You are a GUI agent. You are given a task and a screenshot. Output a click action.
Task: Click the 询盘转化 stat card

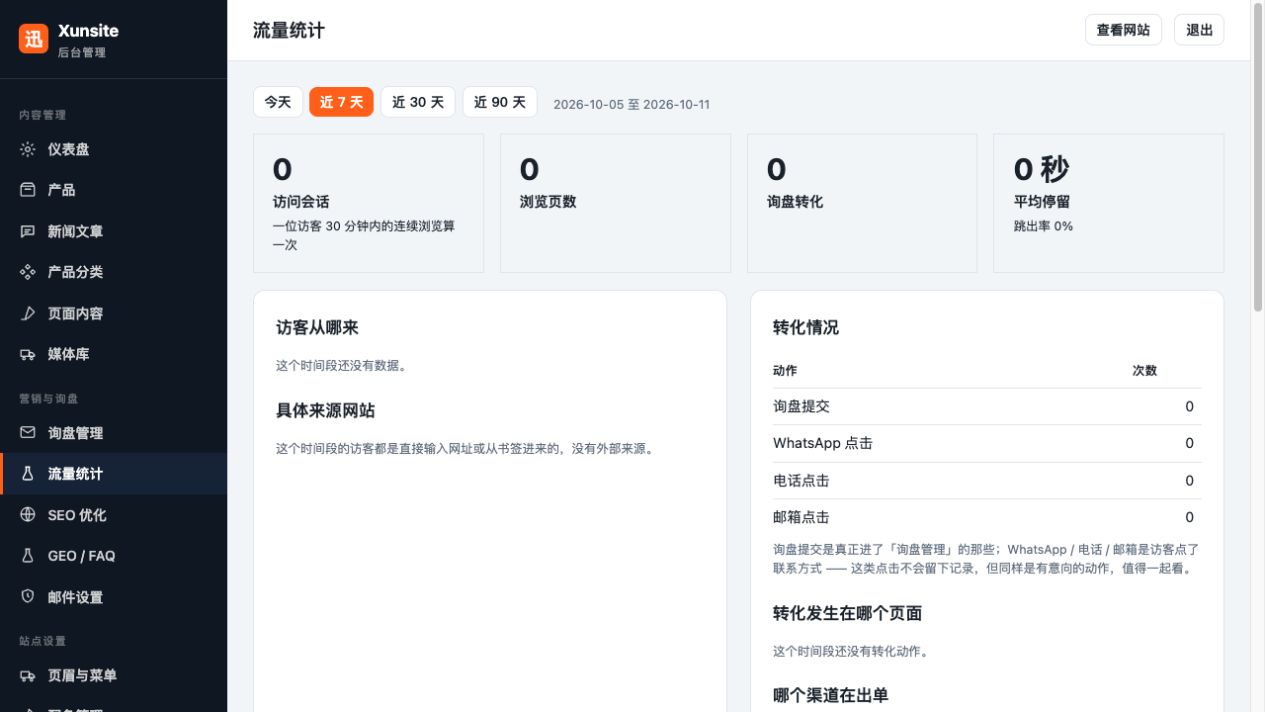tap(862, 203)
